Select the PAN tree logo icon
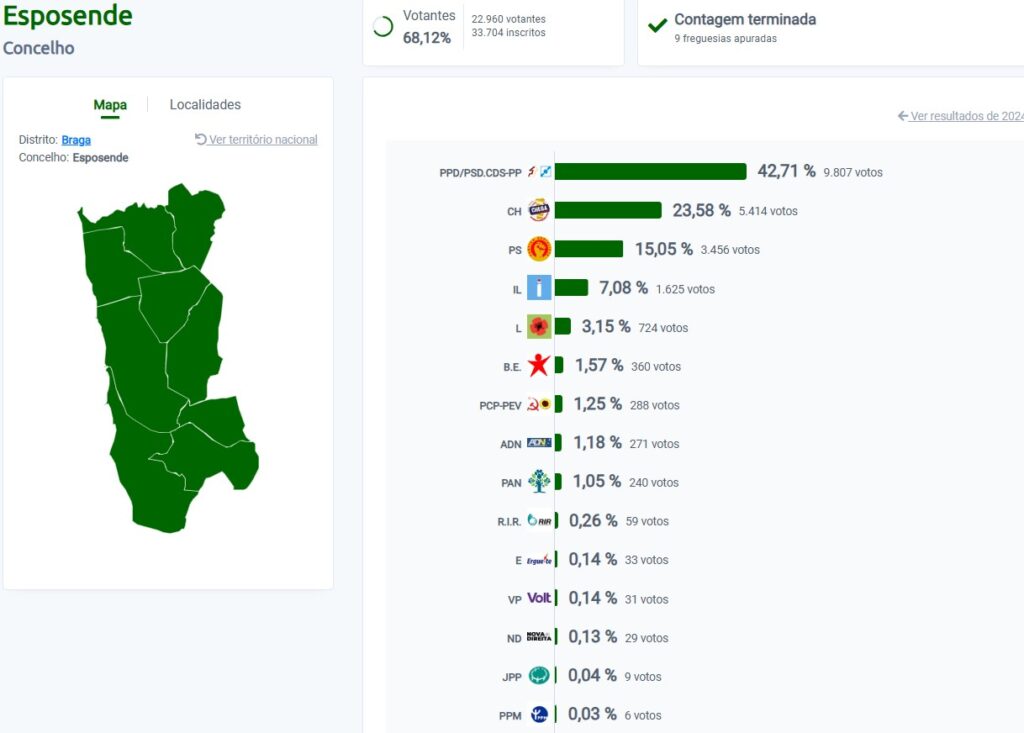This screenshot has height=733, width=1024. [x=539, y=481]
